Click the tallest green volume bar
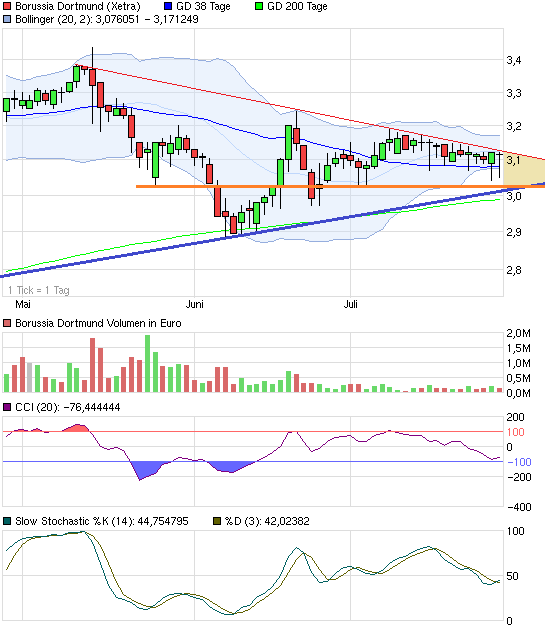The width and height of the screenshot is (545, 629). pyautogui.click(x=147, y=363)
